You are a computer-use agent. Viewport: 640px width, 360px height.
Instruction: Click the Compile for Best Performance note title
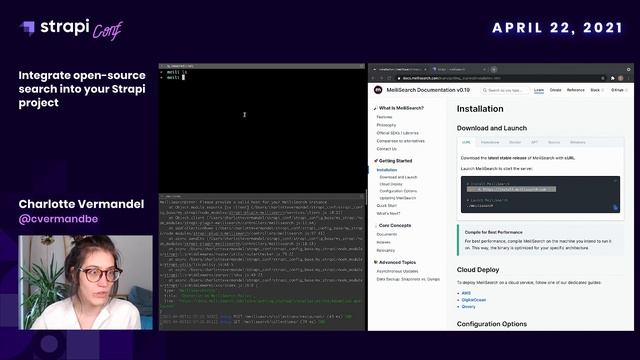pyautogui.click(x=493, y=232)
